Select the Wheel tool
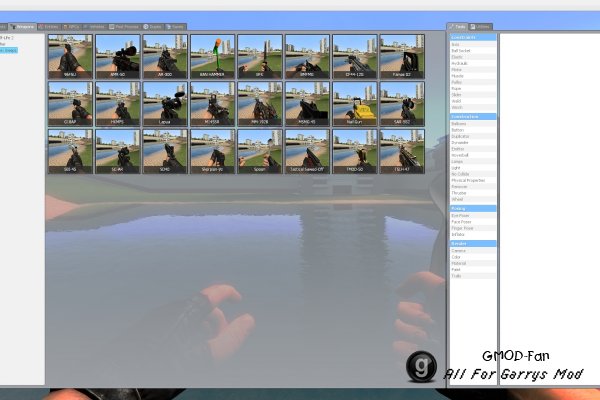This screenshot has height=400, width=600. click(473, 199)
